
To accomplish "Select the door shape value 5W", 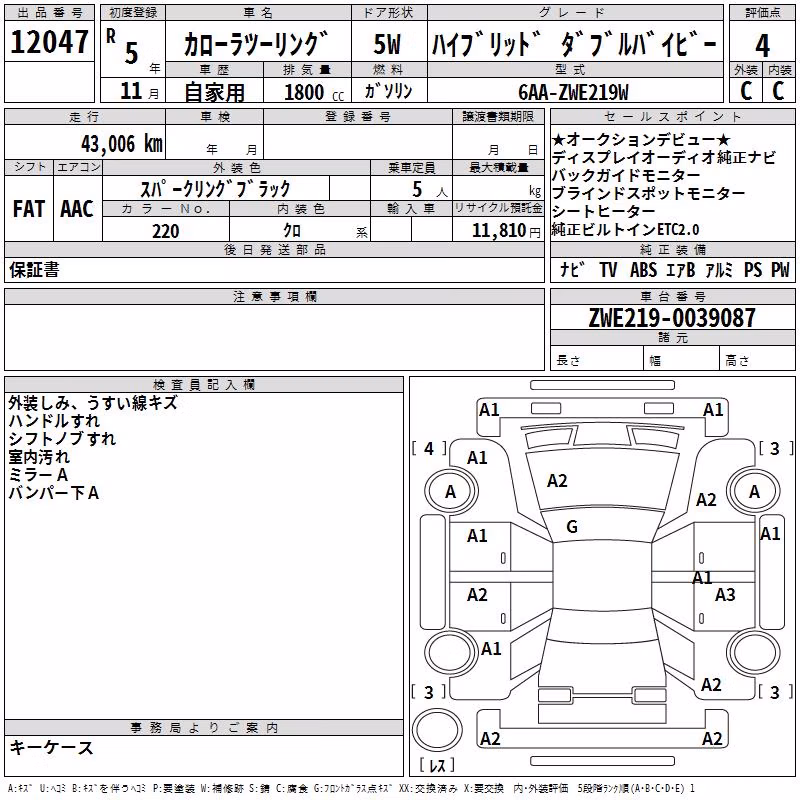I will [x=388, y=44].
